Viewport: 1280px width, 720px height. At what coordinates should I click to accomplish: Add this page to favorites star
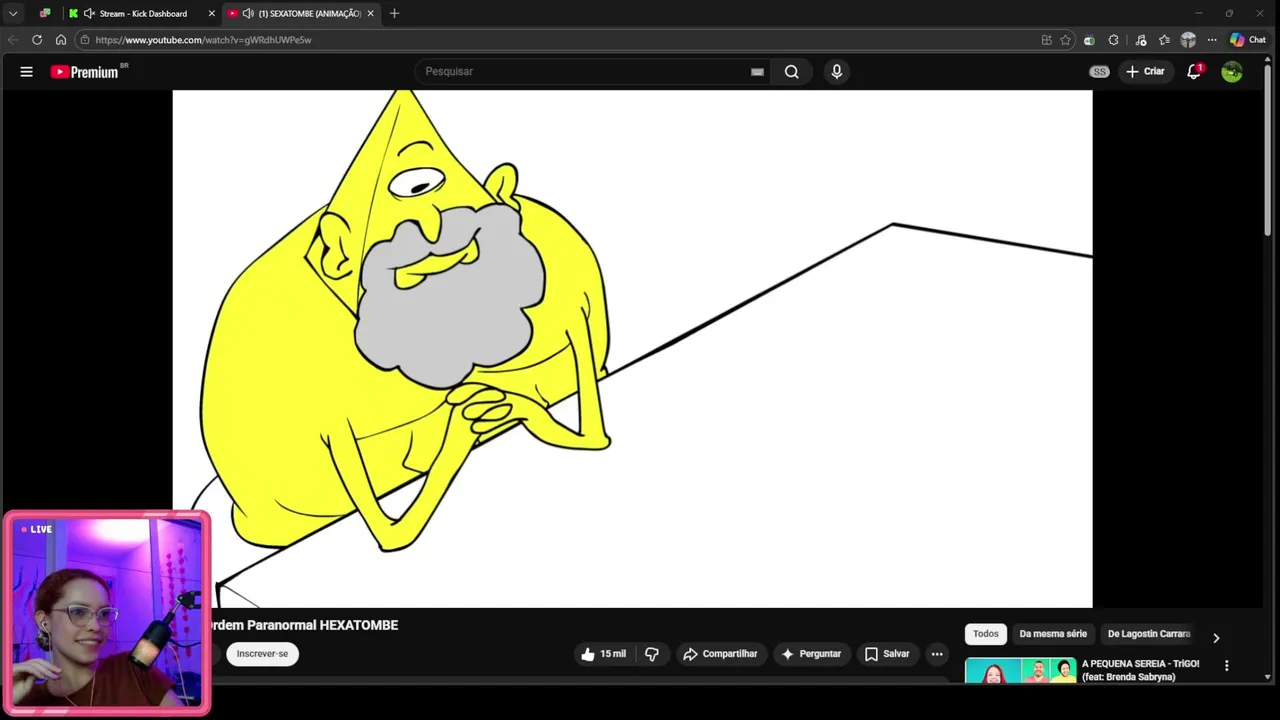(x=1065, y=40)
